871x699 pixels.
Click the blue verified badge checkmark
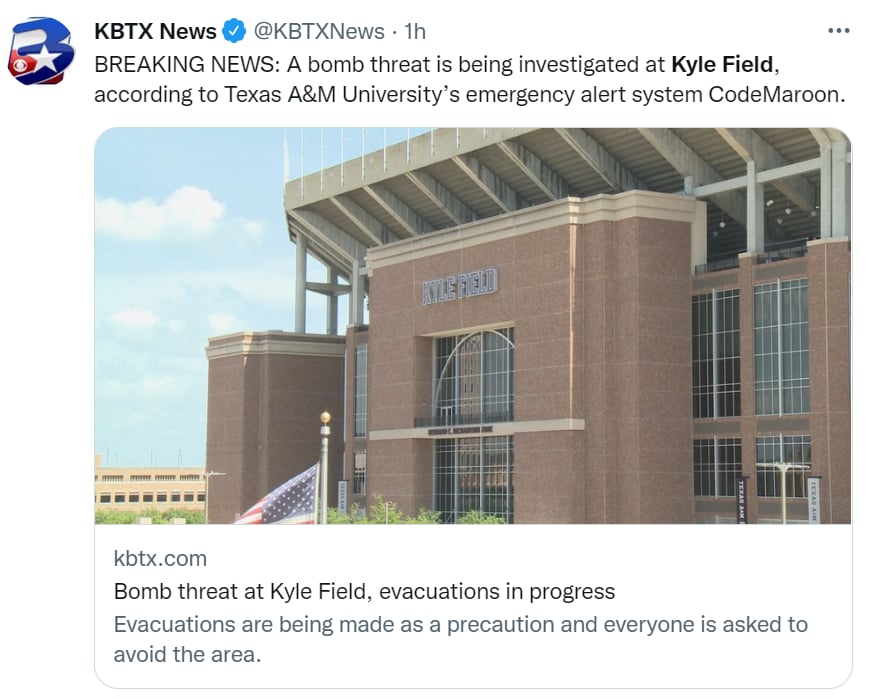(234, 31)
